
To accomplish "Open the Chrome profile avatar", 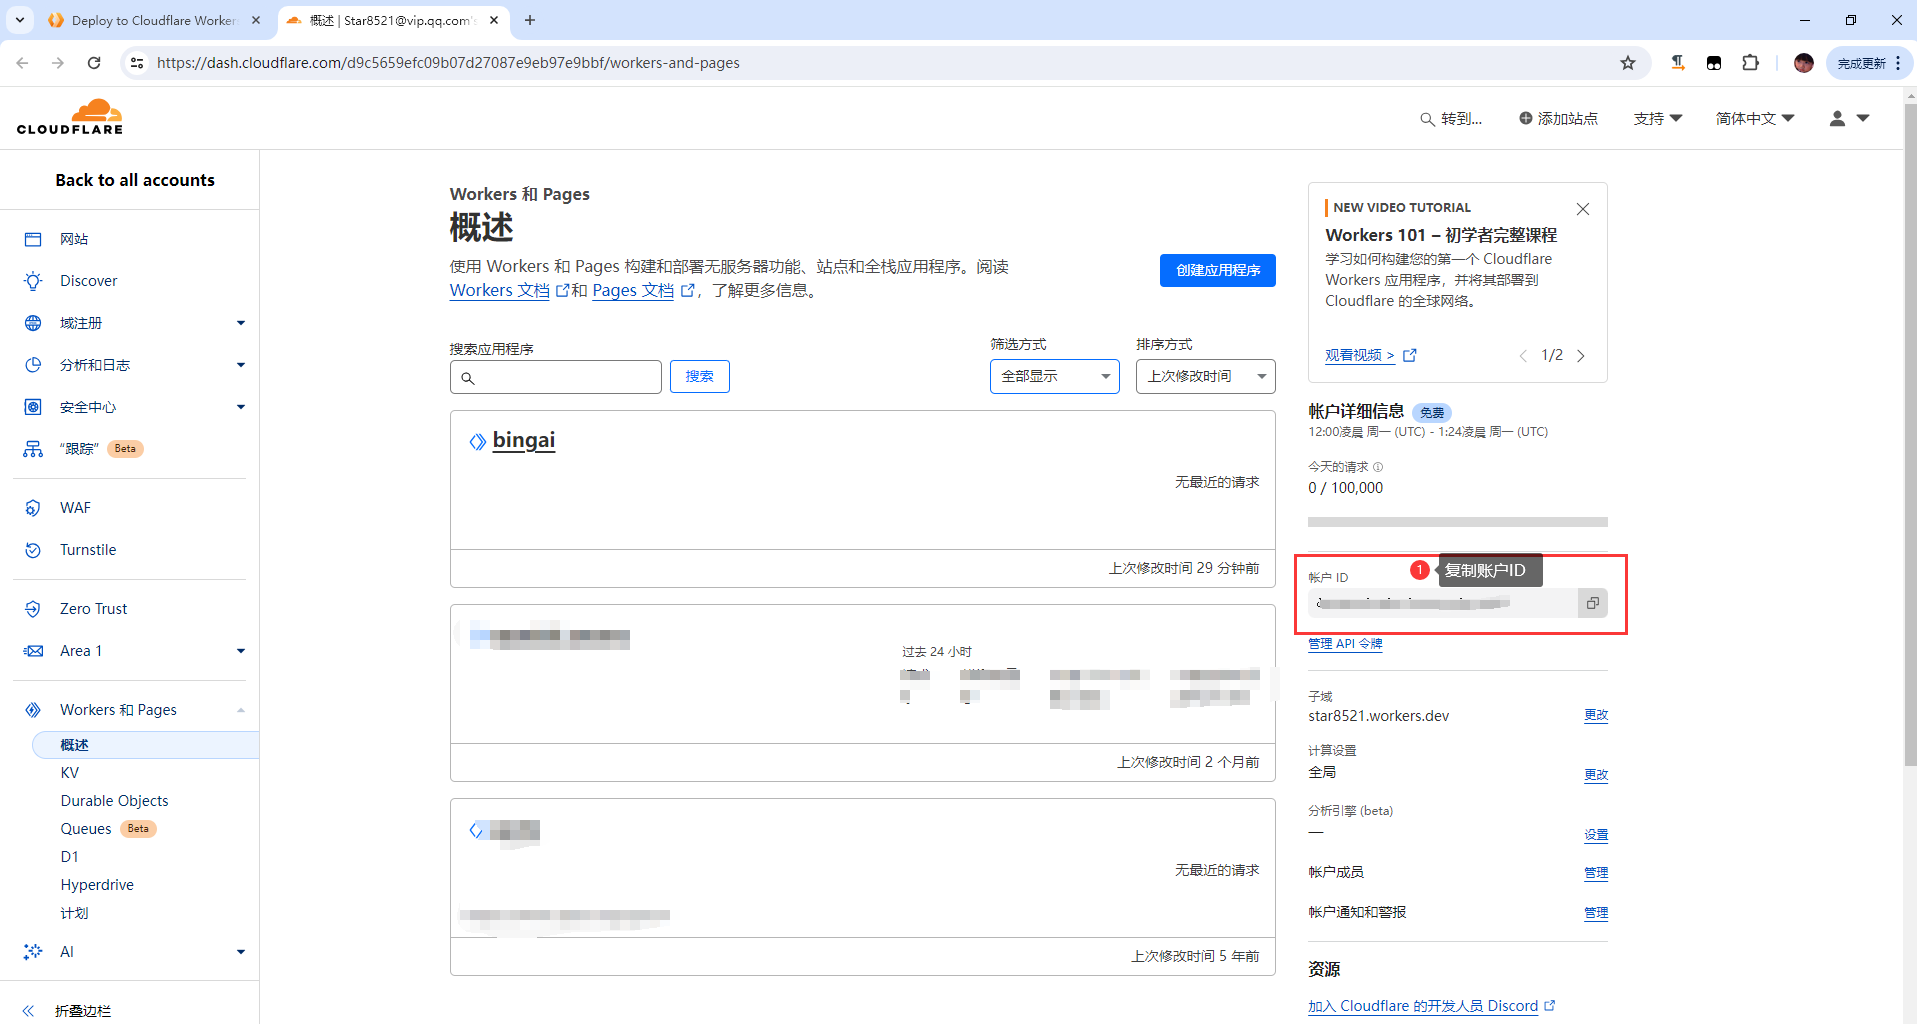I will click(1804, 63).
